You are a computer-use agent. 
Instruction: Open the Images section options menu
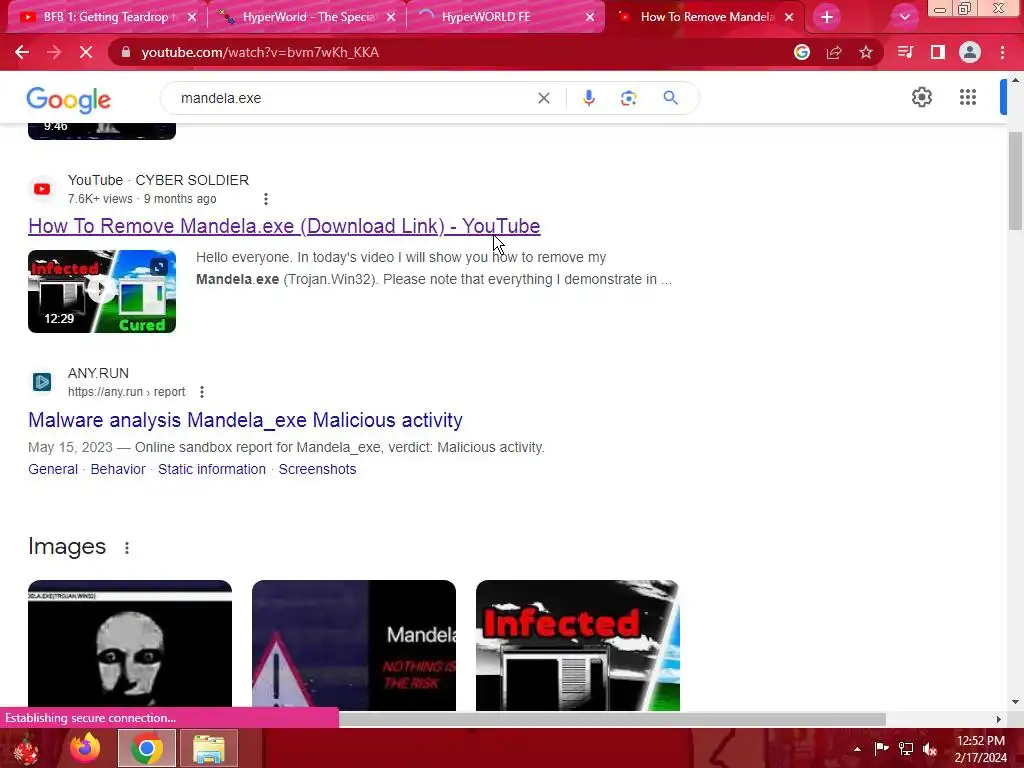[127, 547]
